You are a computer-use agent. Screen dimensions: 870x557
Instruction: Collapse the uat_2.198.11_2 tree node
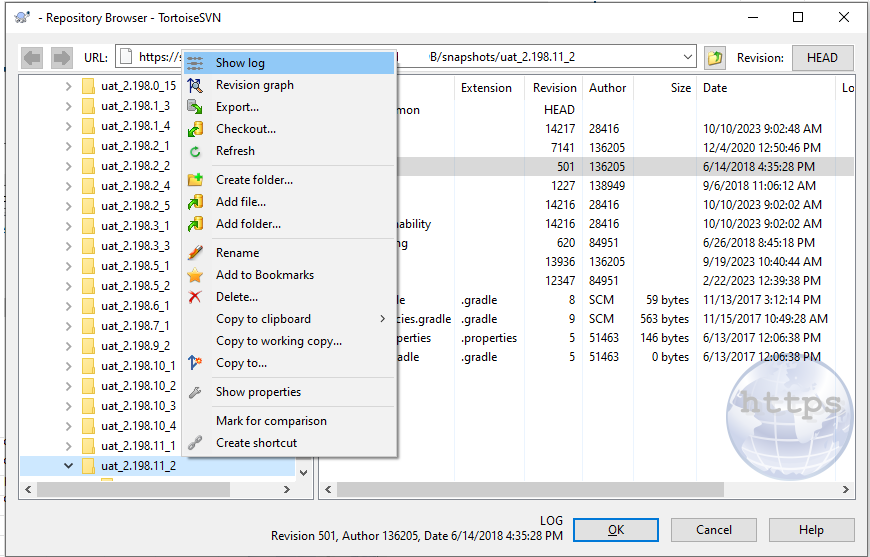point(68,466)
